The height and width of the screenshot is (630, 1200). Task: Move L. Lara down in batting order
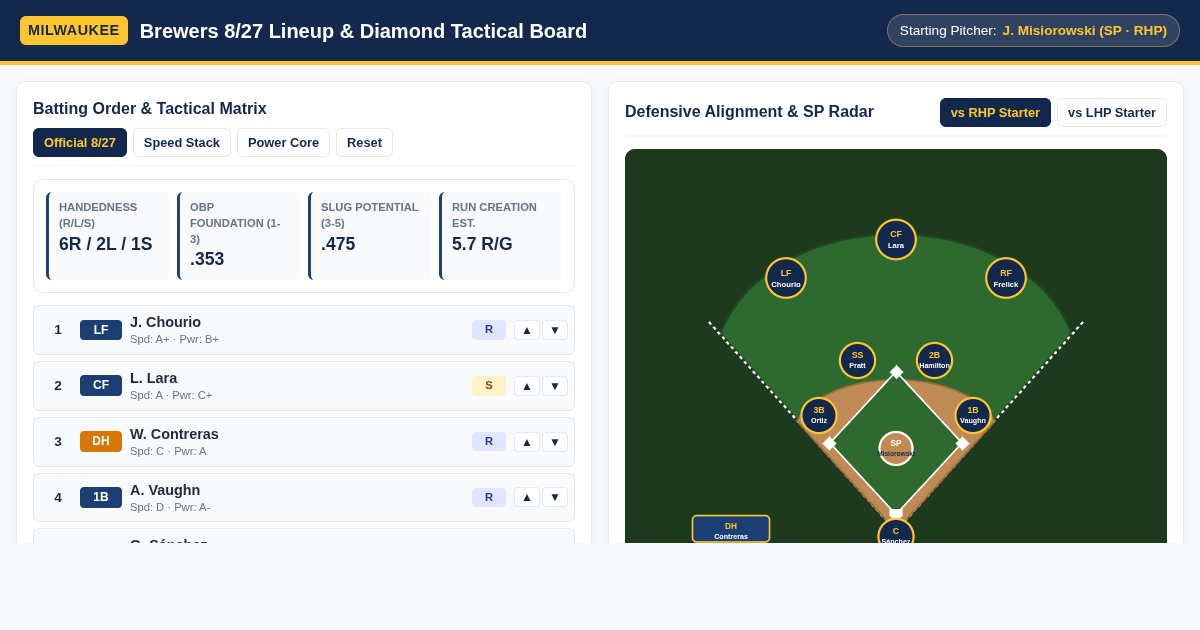point(555,386)
